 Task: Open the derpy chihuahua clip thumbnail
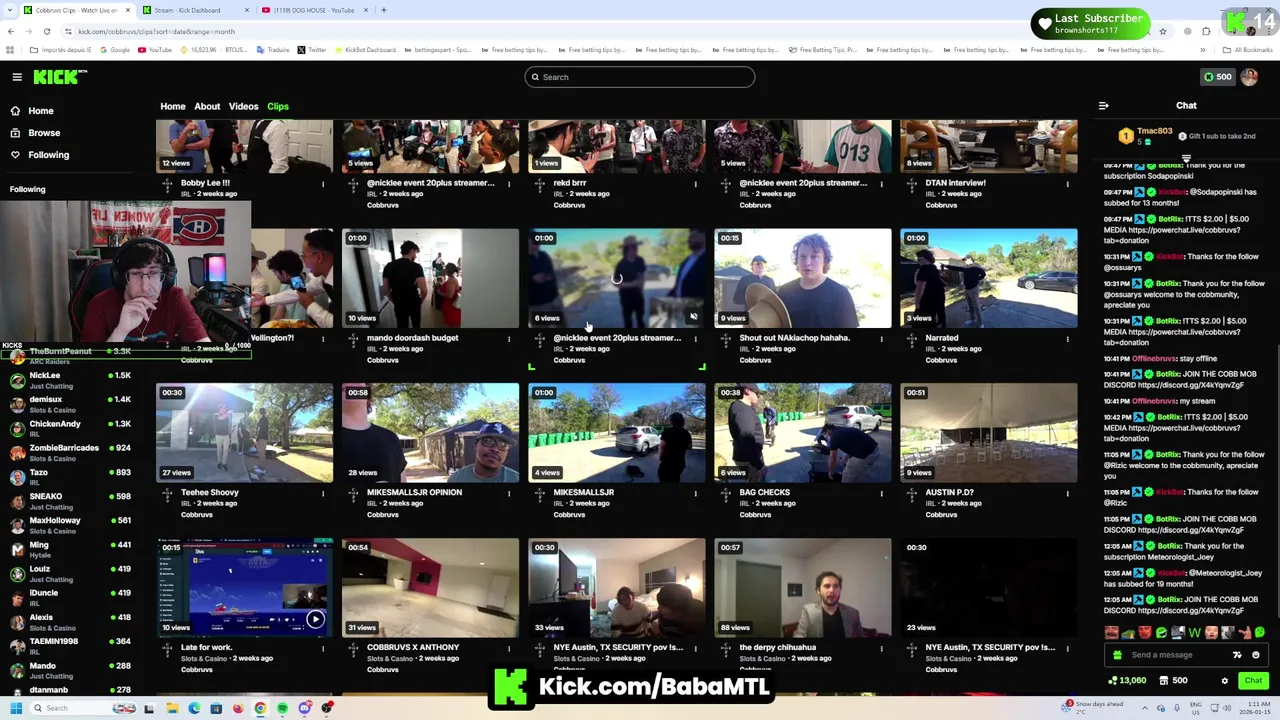[x=802, y=588]
